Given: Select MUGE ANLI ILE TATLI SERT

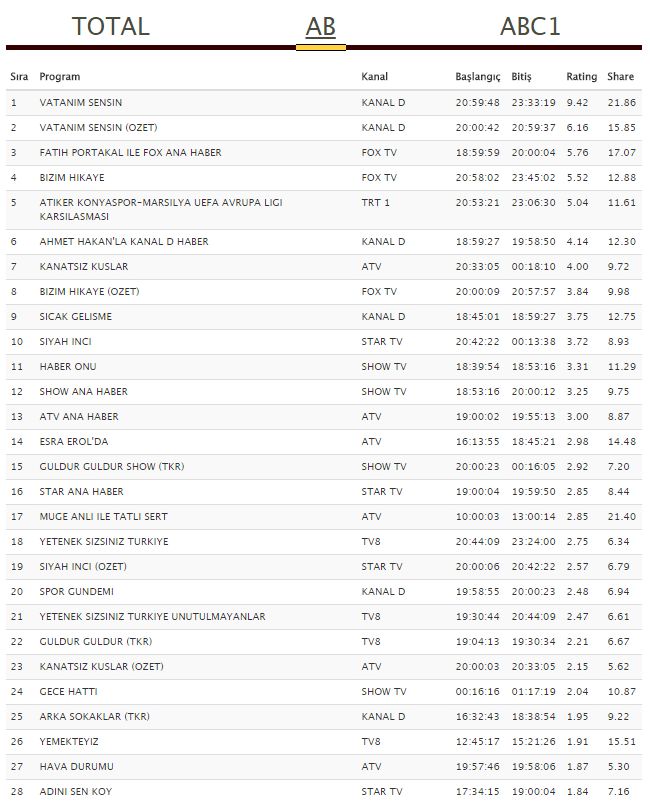Looking at the screenshot, I should click(x=103, y=517).
